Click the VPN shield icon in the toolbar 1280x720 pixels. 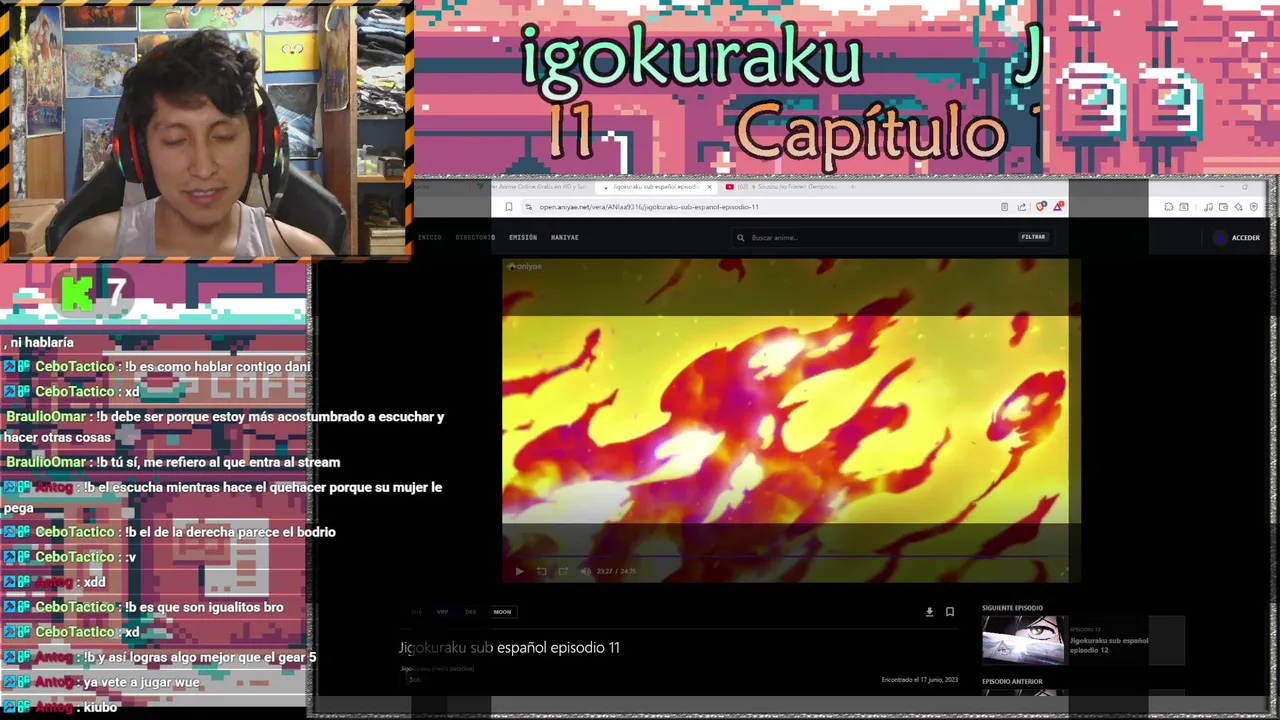pos(1254,207)
